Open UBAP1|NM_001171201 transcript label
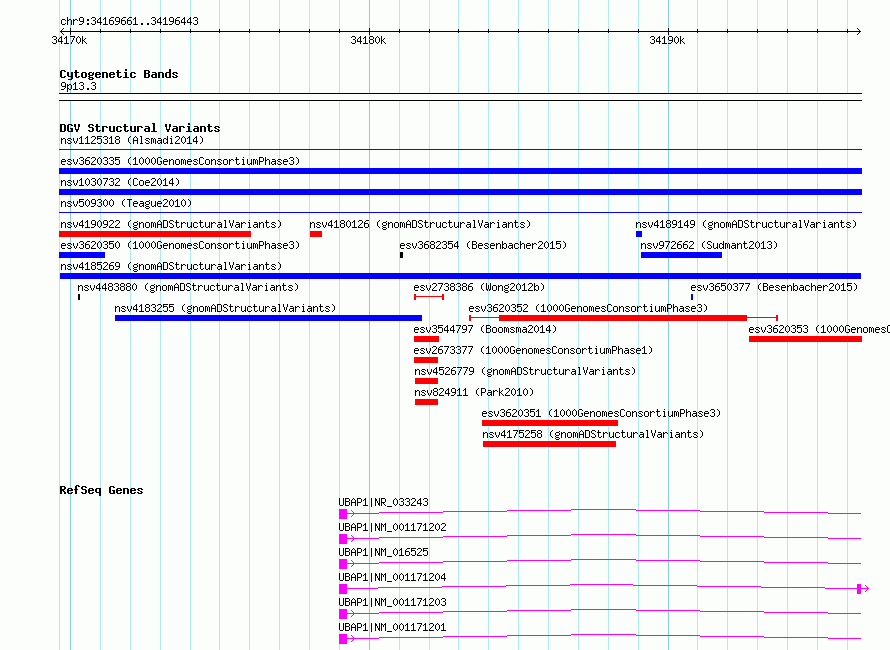The image size is (890, 650). pos(392,627)
